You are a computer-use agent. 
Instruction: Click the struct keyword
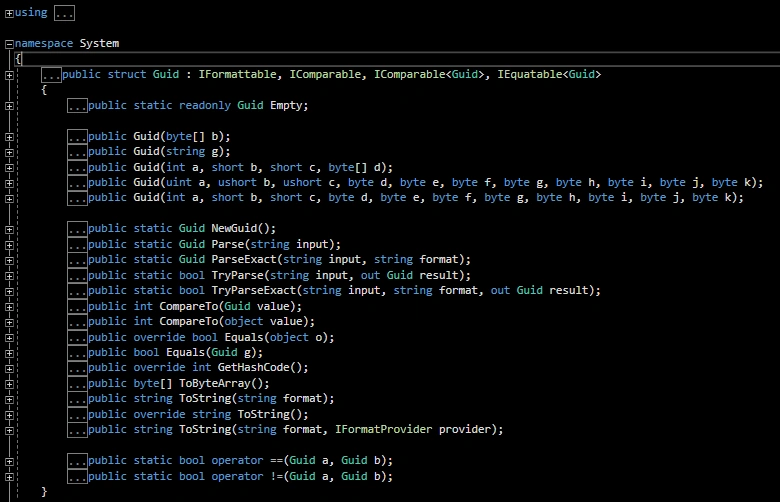coord(127,75)
